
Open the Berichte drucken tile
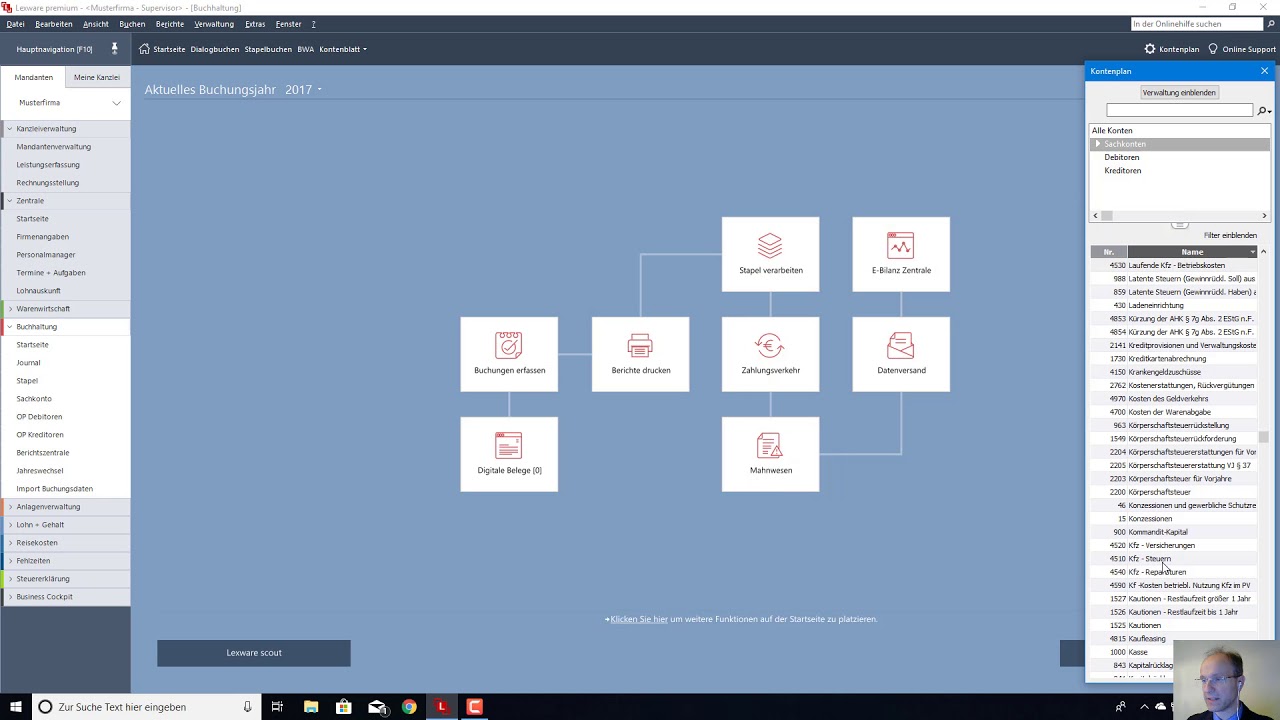640,354
